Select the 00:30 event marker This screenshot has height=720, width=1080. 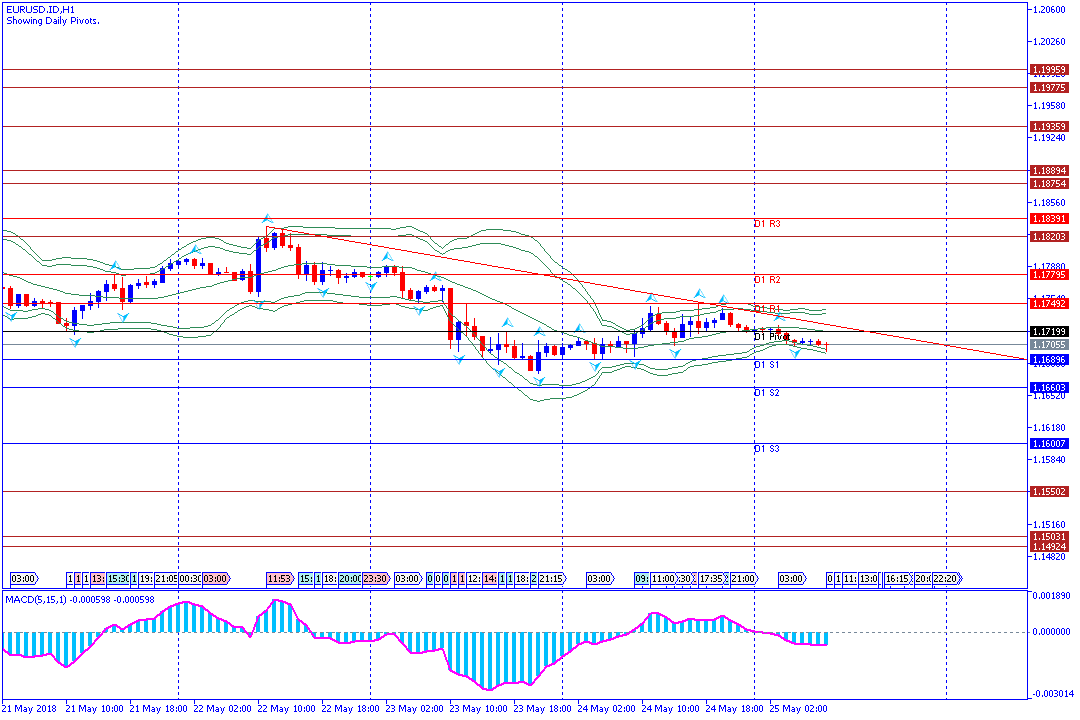click(x=189, y=579)
